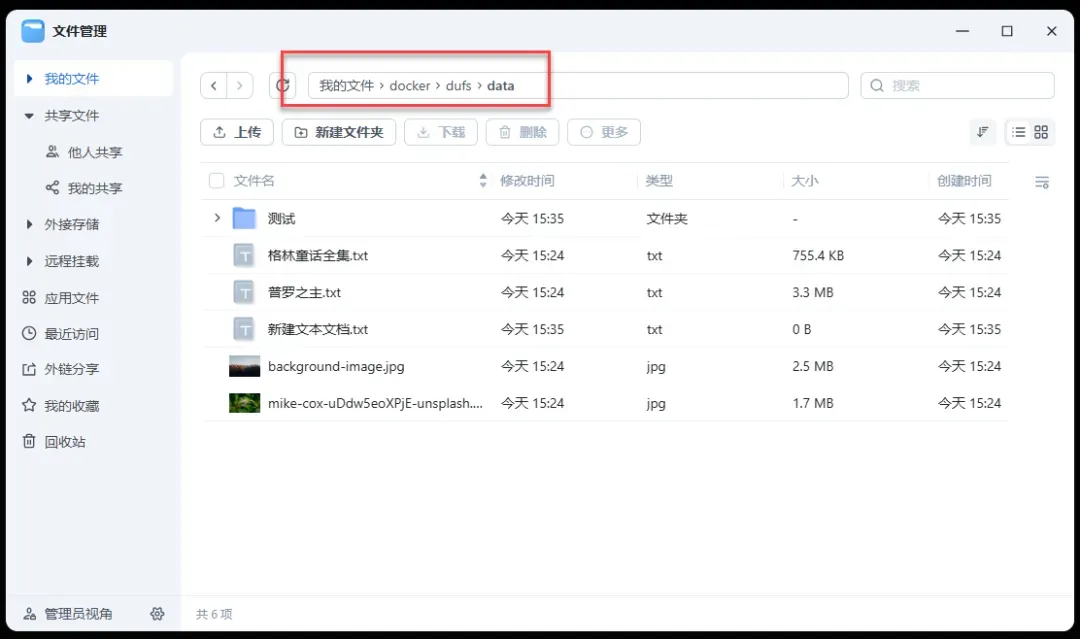Image resolution: width=1080 pixels, height=639 pixels.
Task: Switch to list view layout
Action: tap(1019, 132)
